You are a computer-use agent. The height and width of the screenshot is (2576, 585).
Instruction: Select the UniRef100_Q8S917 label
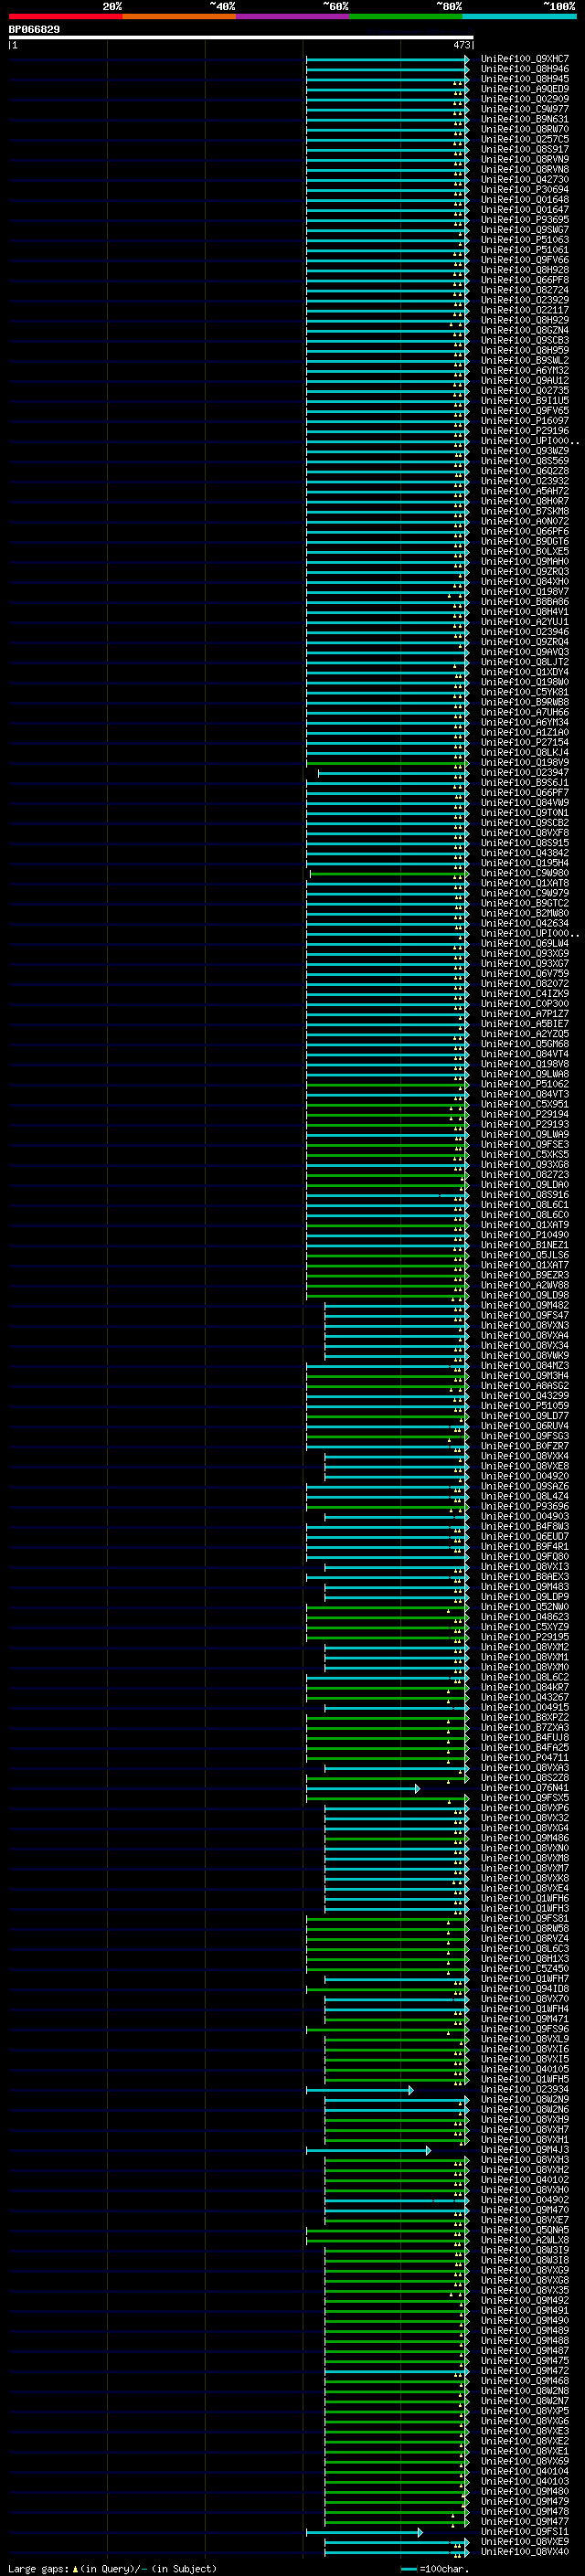point(524,149)
